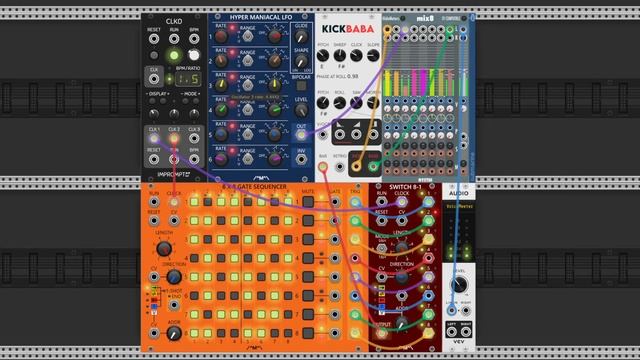Click the GLIDE knob on Hyper Maniacal LFO

(x=301, y=37)
